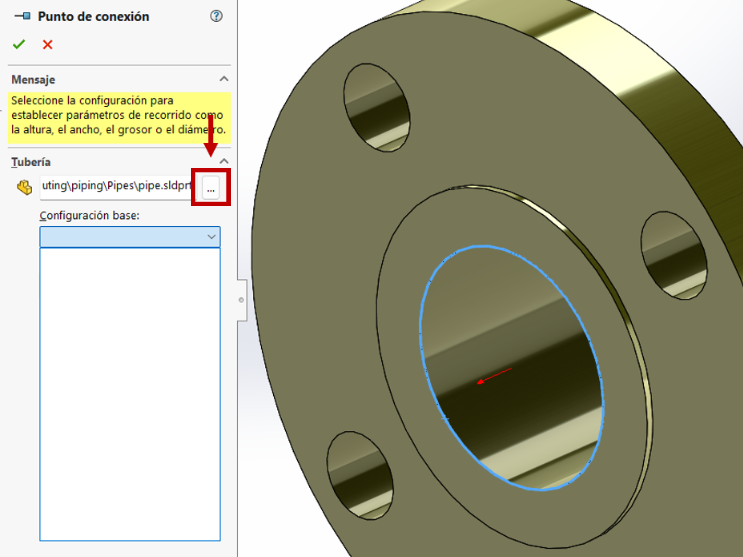
Task: Click the 'Configuración base:' label
Action: [90, 215]
